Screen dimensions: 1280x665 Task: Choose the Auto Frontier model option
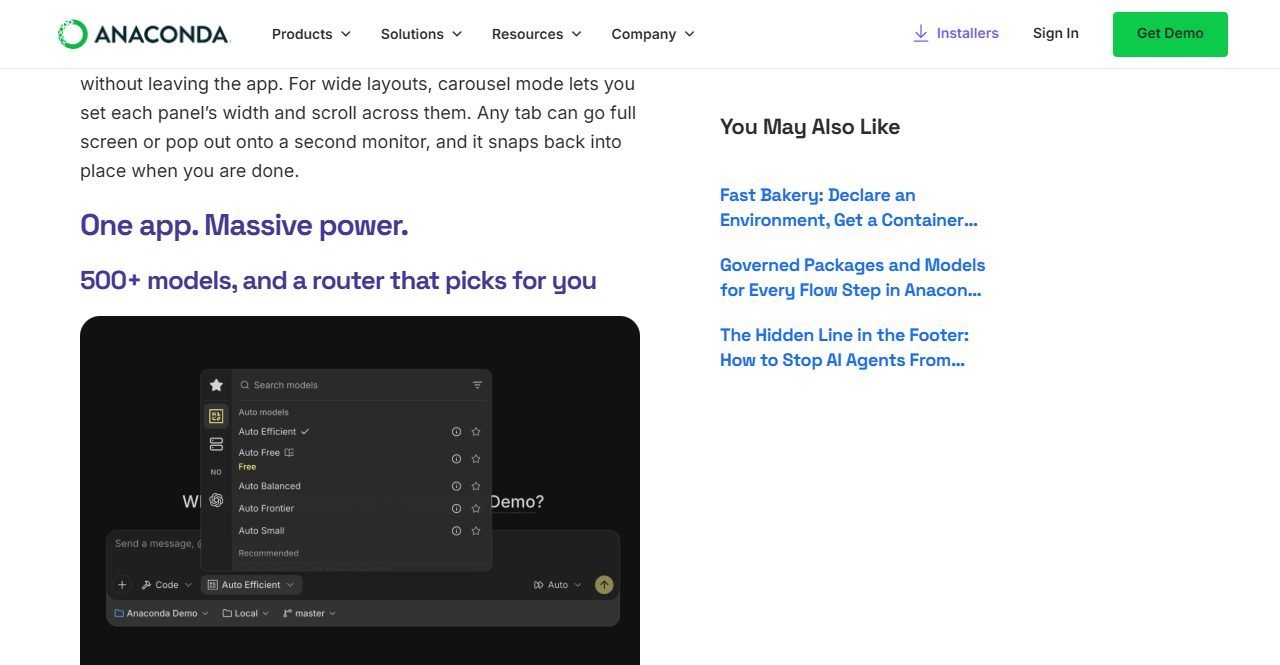[x=266, y=508]
